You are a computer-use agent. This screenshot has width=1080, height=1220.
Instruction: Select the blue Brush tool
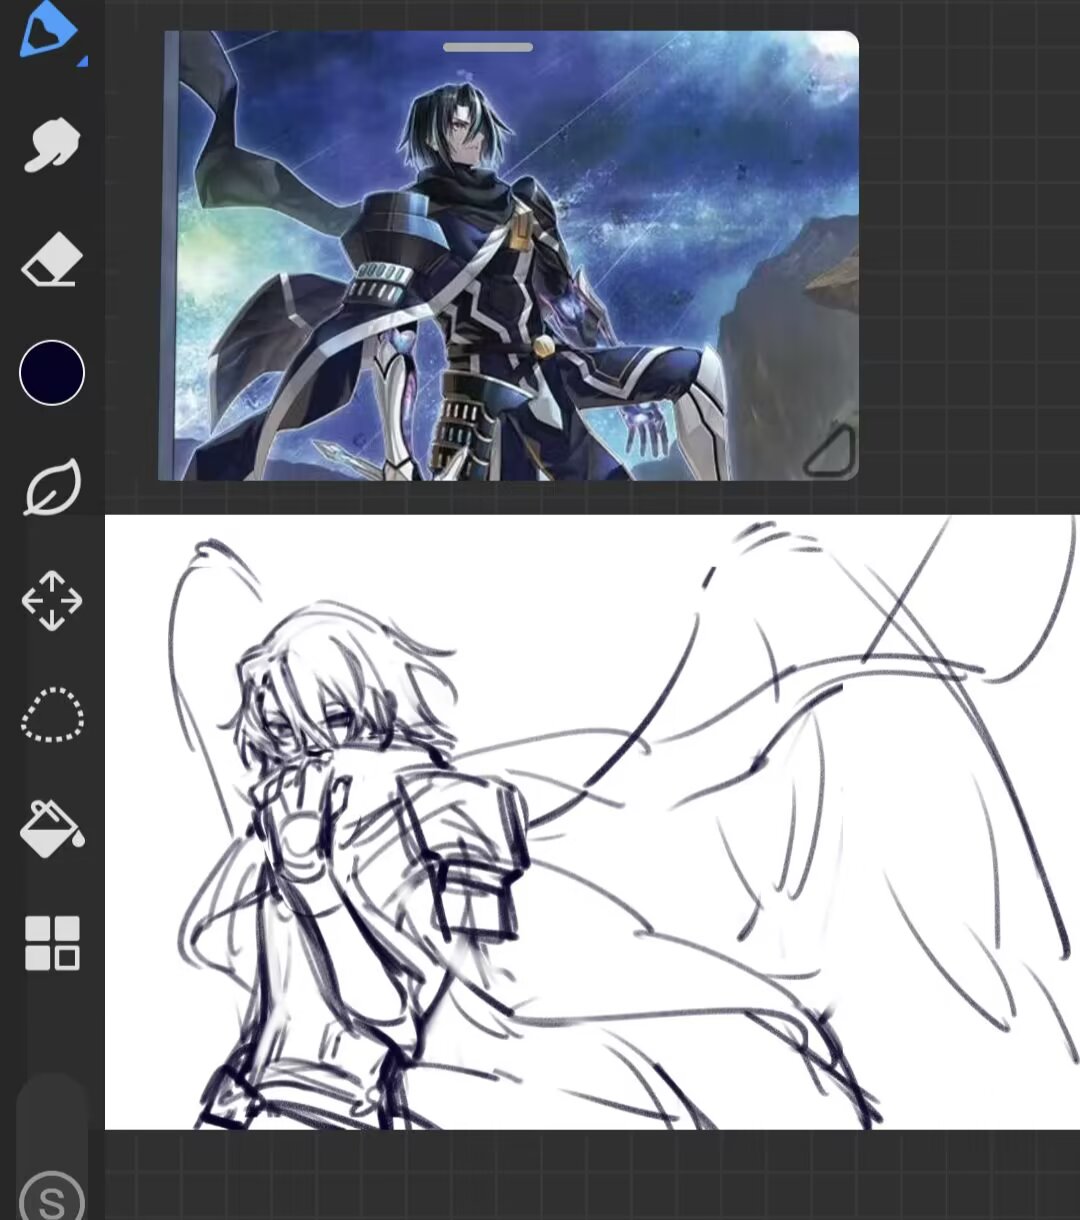point(47,30)
